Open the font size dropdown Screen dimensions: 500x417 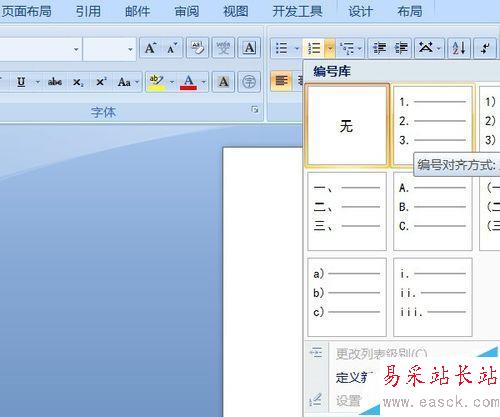tap(130, 49)
